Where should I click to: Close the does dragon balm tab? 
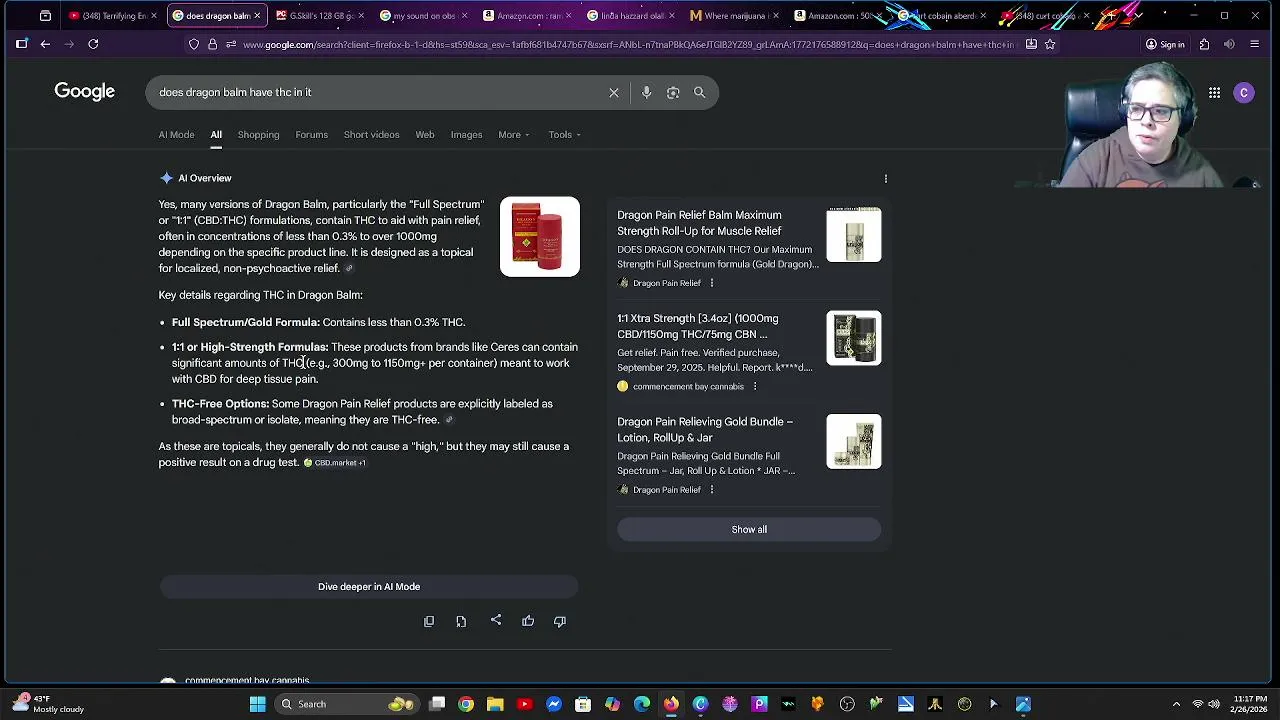(x=257, y=16)
